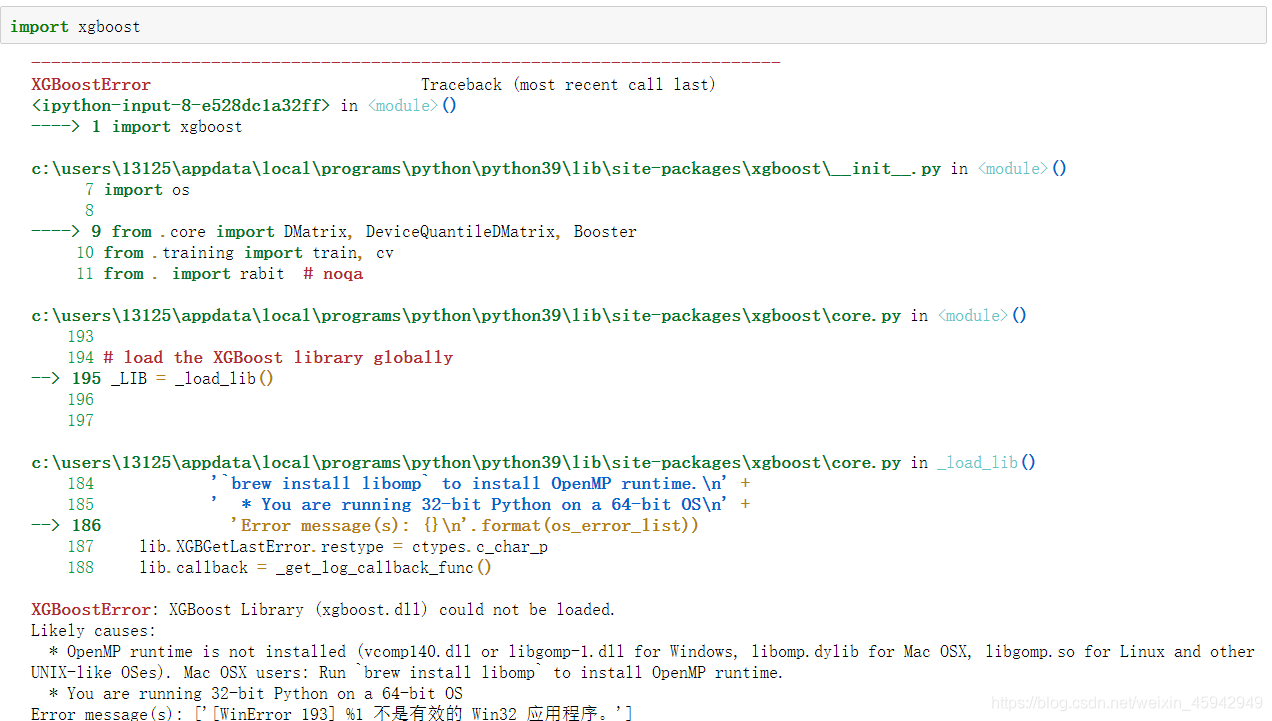This screenshot has width=1272, height=721.
Task: Click line number 186 in the traceback
Action: tap(86, 525)
